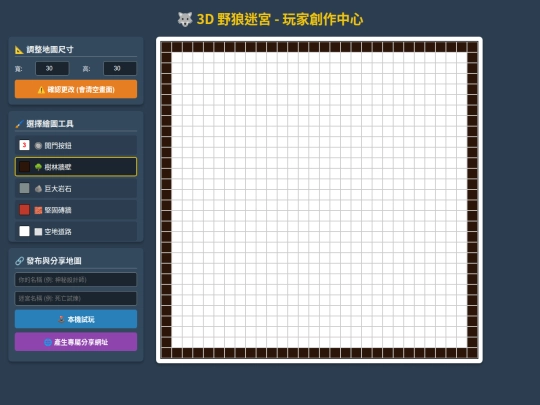Click the top-left corner wall cell of grid
The width and height of the screenshot is (540, 405).
166,47
